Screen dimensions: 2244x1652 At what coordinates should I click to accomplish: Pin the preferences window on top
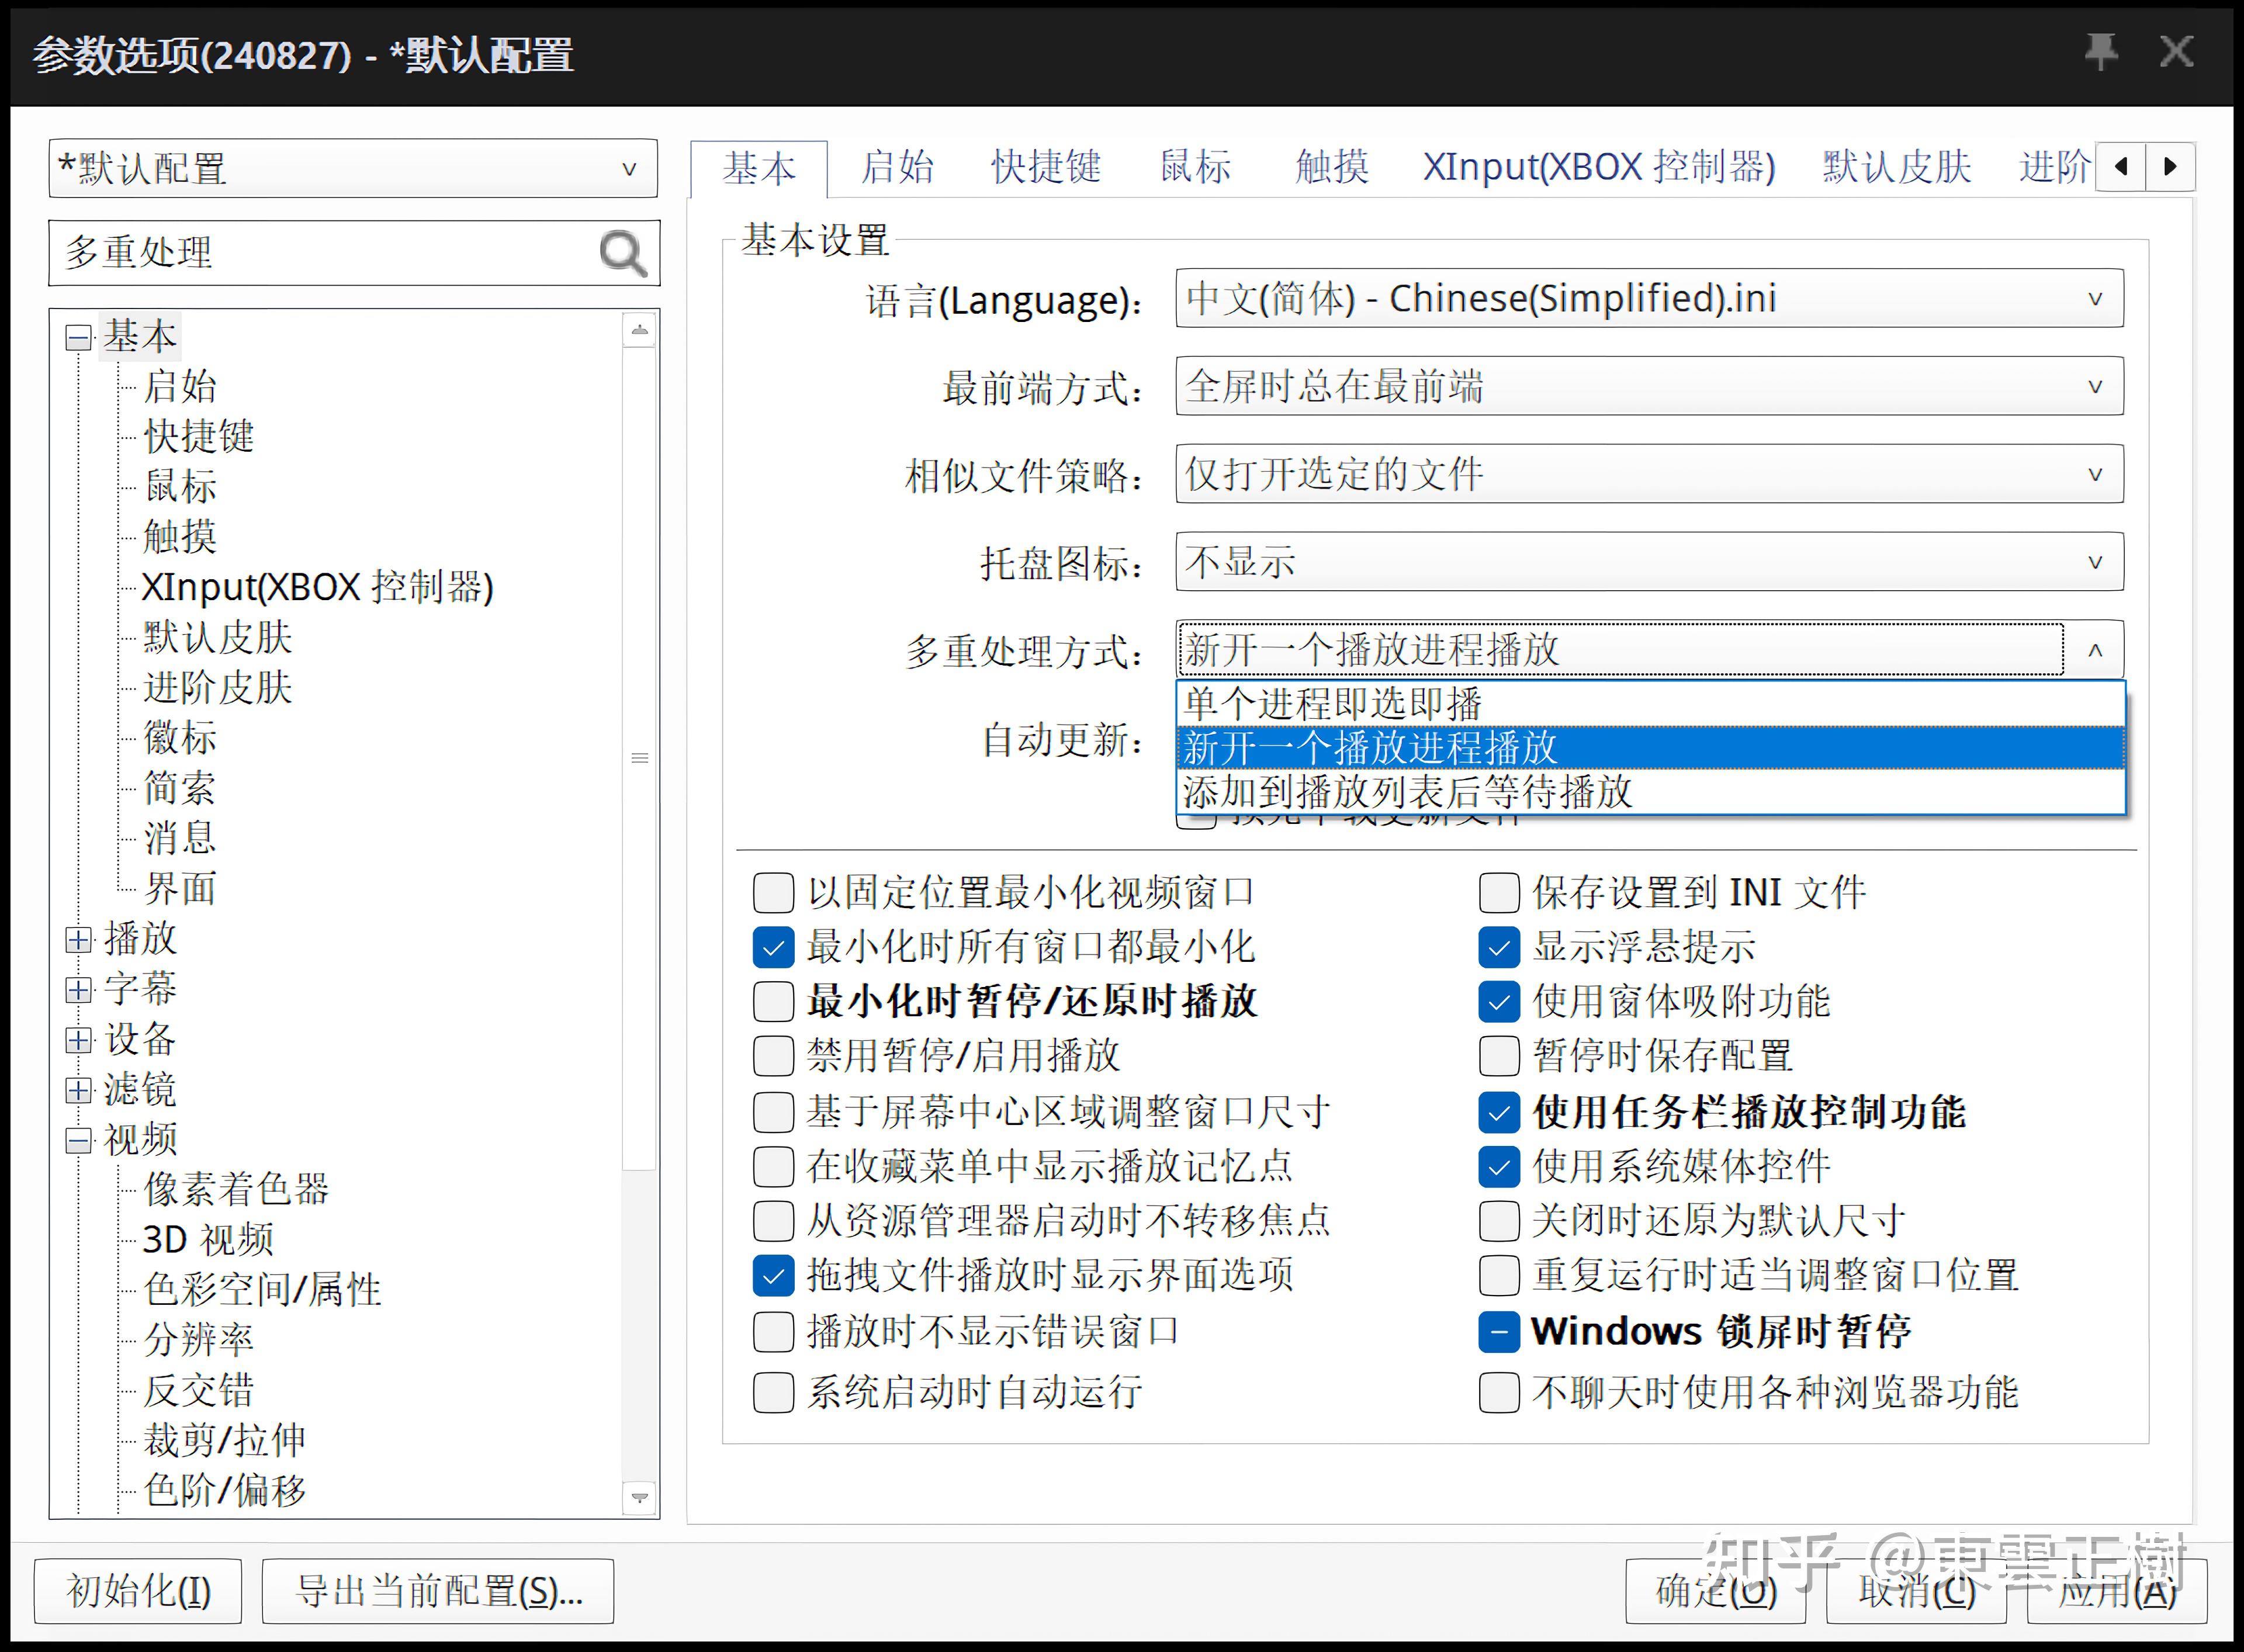[x=2101, y=52]
